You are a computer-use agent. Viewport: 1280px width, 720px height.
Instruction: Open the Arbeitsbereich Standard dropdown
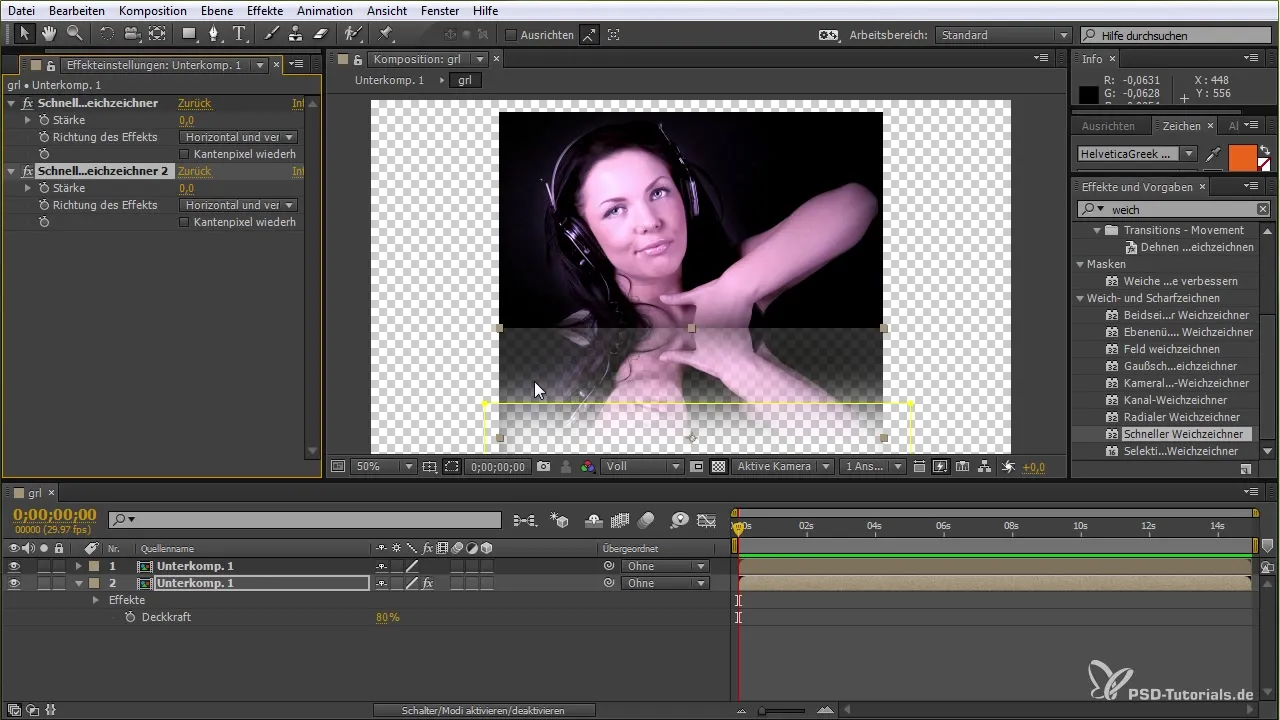(x=1004, y=35)
